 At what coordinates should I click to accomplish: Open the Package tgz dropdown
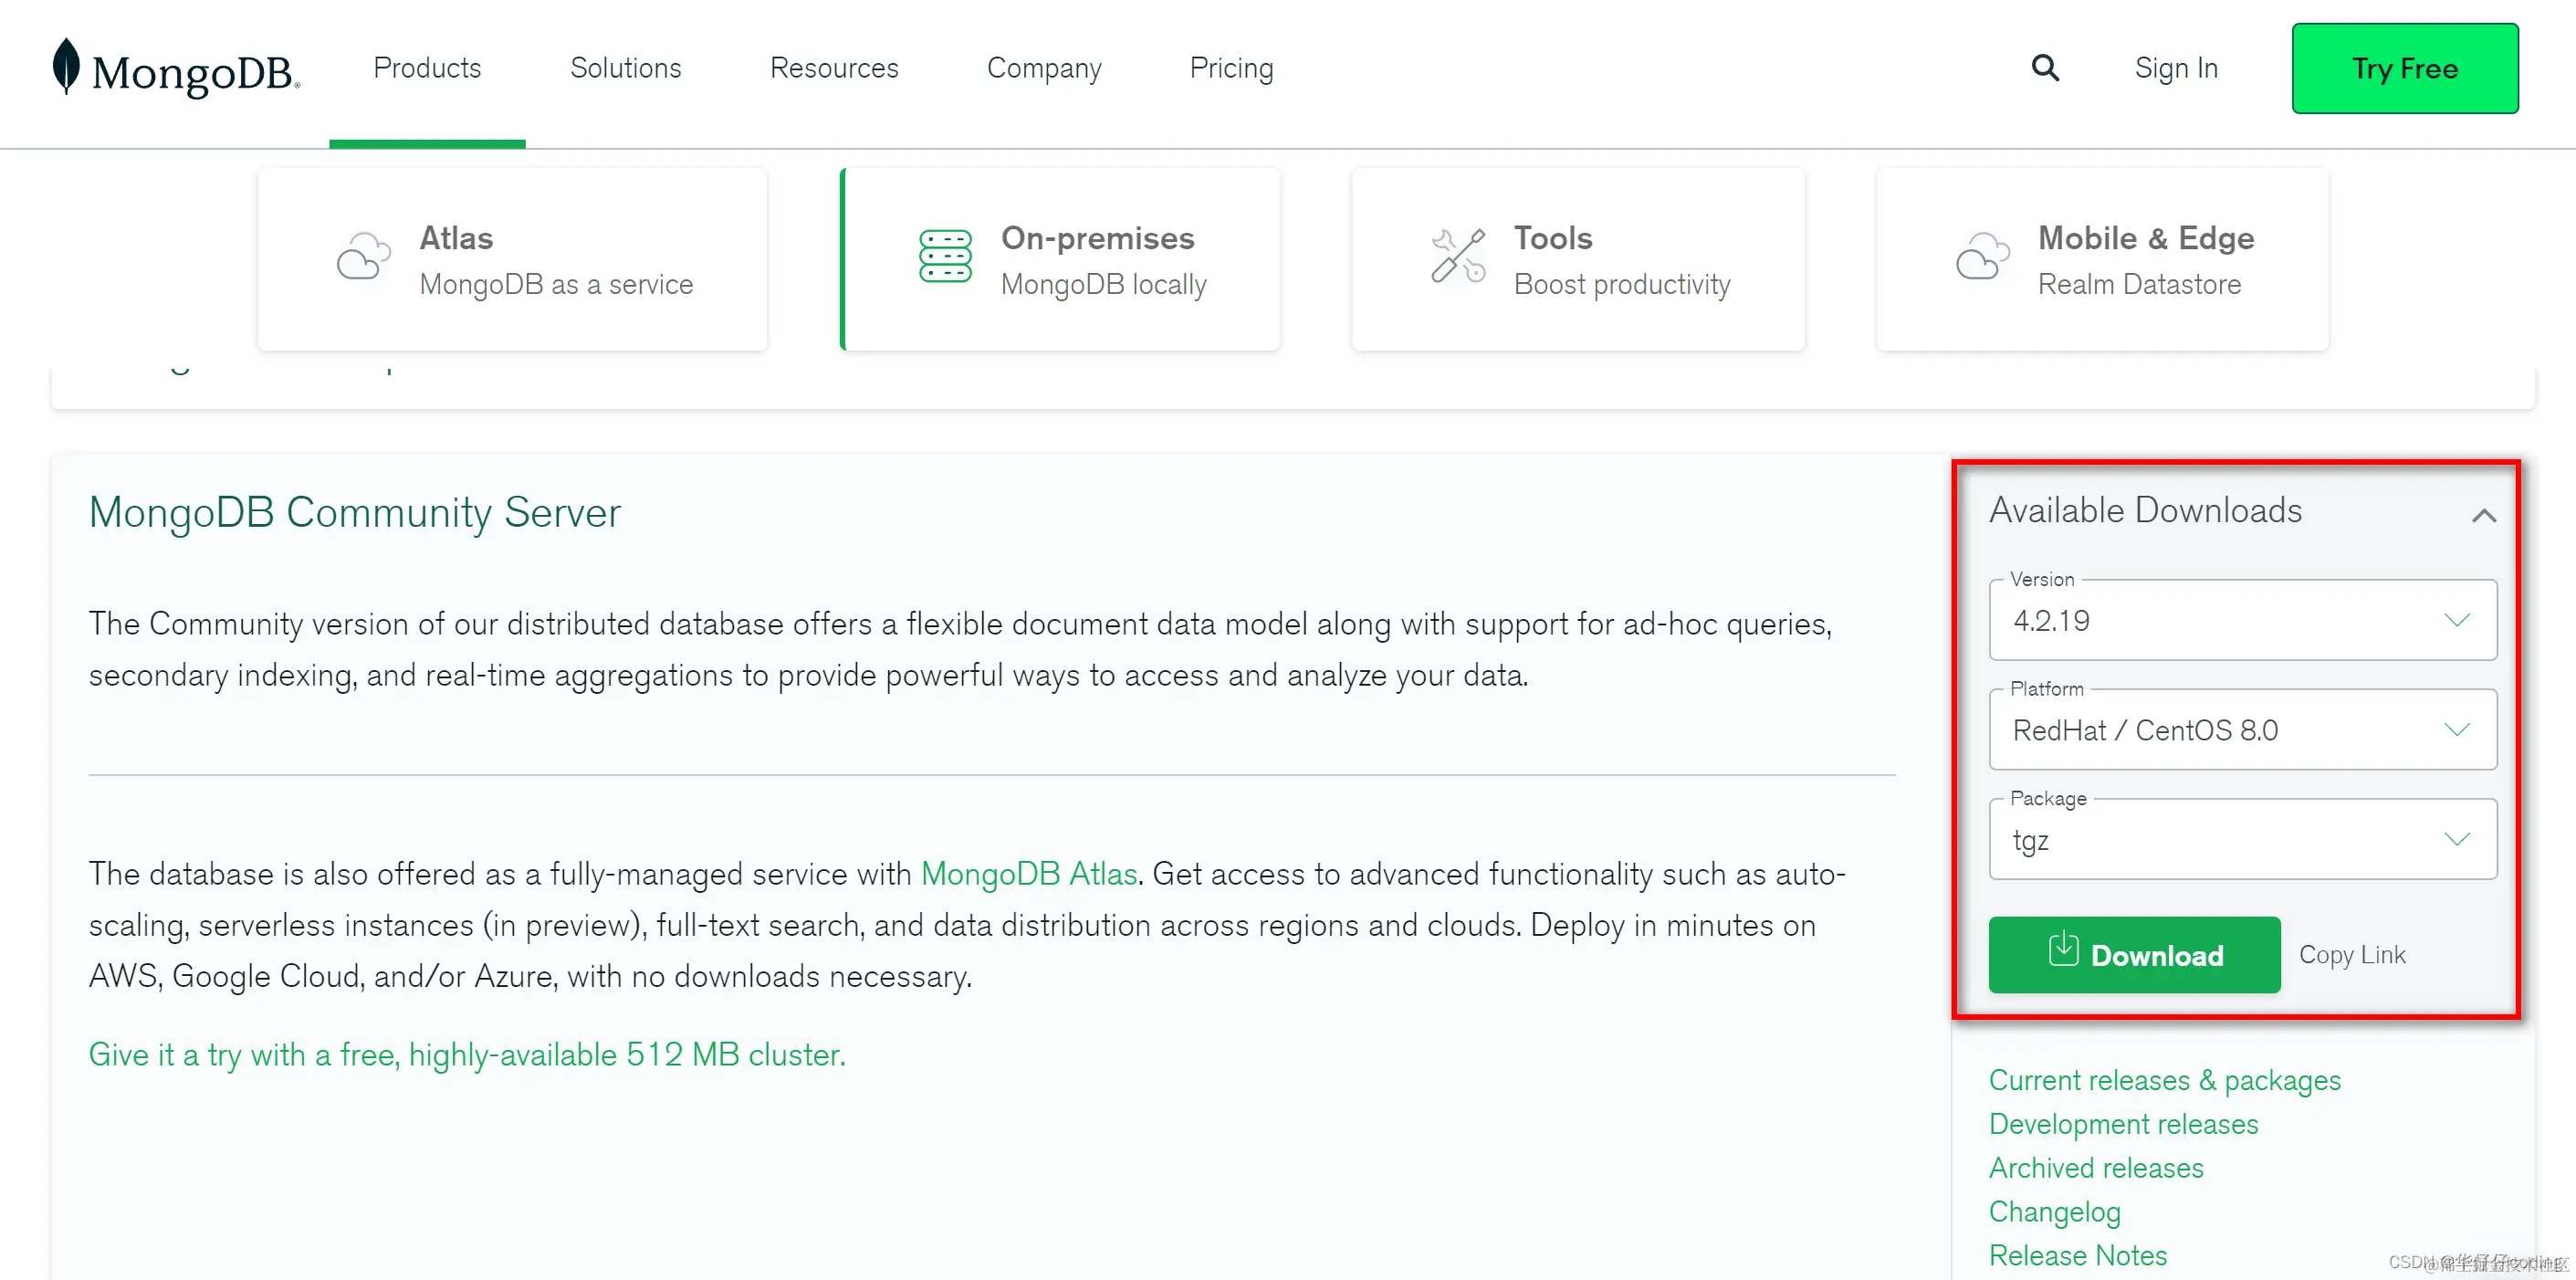click(x=2242, y=840)
